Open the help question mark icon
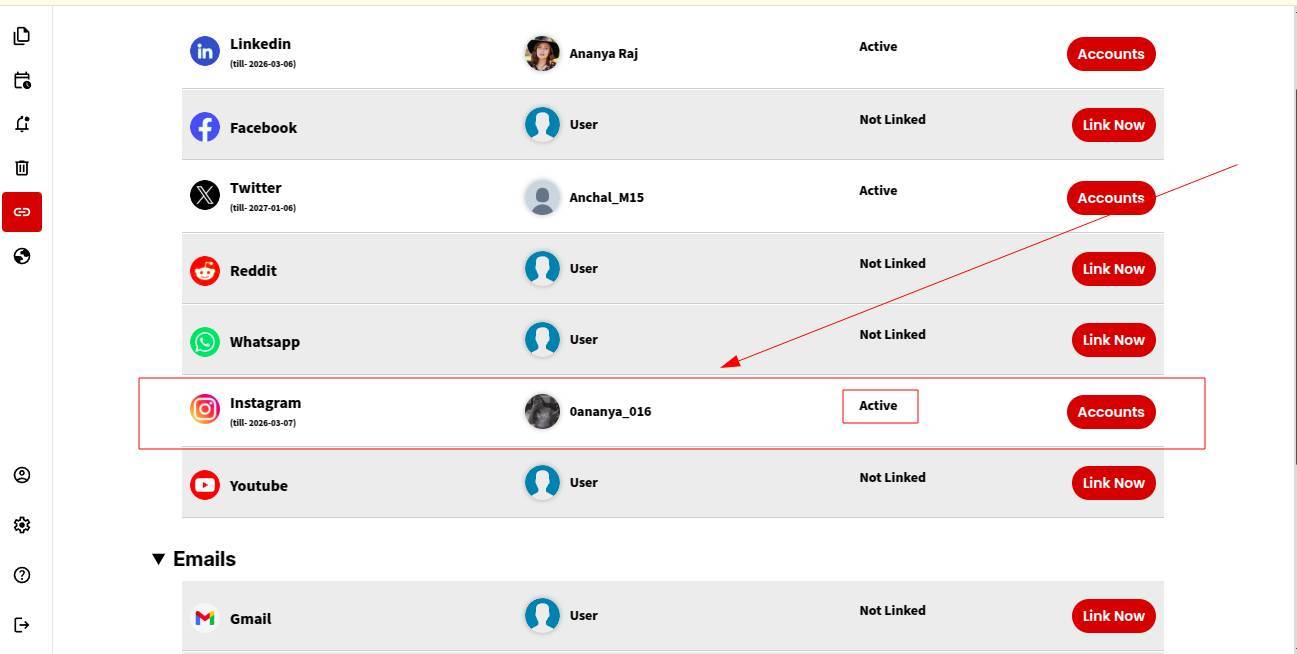 [x=21, y=575]
